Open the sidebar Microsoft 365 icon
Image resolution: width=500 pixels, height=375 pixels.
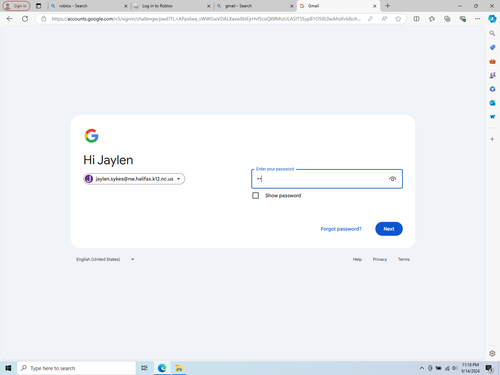[492, 89]
